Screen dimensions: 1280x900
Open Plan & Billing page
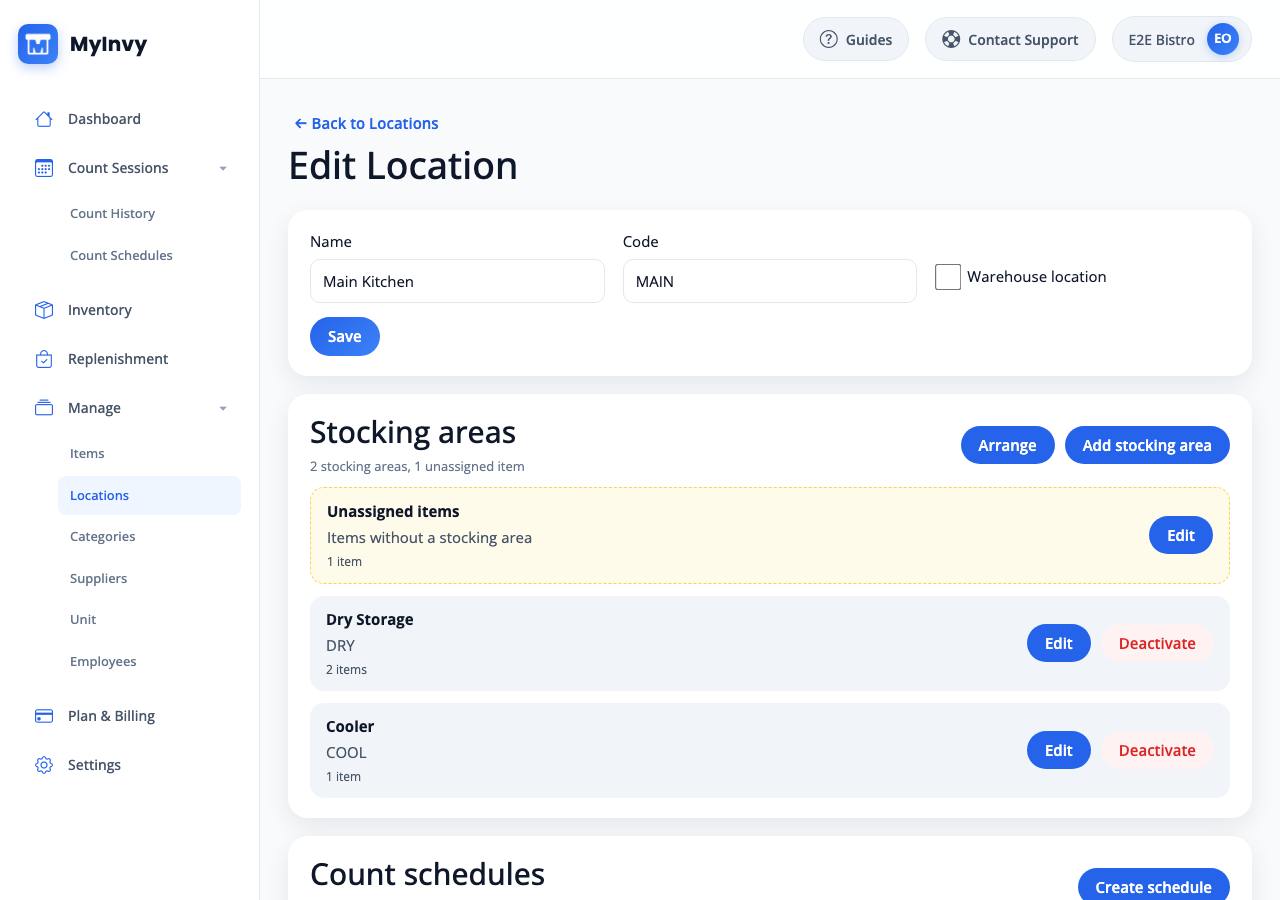click(x=130, y=716)
